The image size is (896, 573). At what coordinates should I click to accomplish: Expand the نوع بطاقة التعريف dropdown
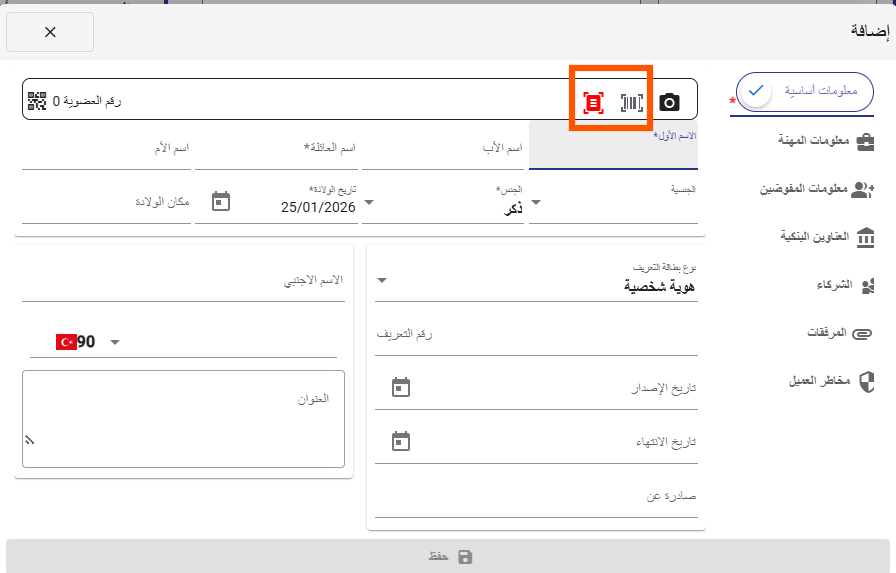(x=381, y=280)
